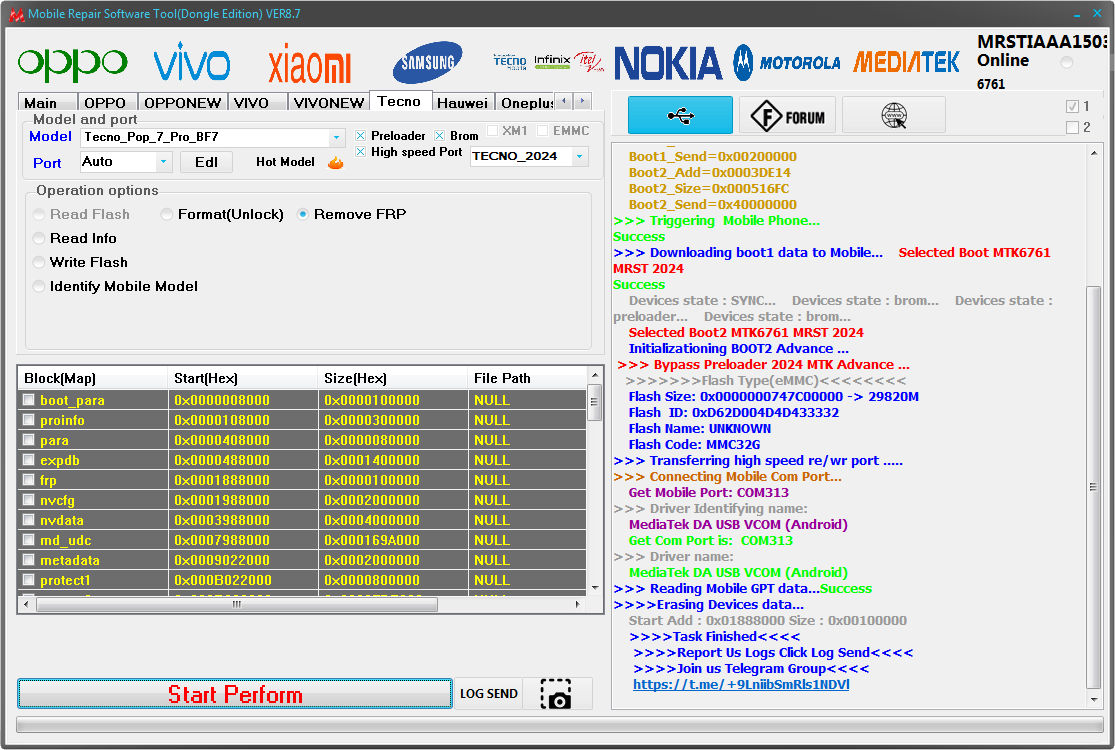Click the Samsung brand logo
Screen dimensions: 1115x750
pyautogui.click(x=427, y=63)
